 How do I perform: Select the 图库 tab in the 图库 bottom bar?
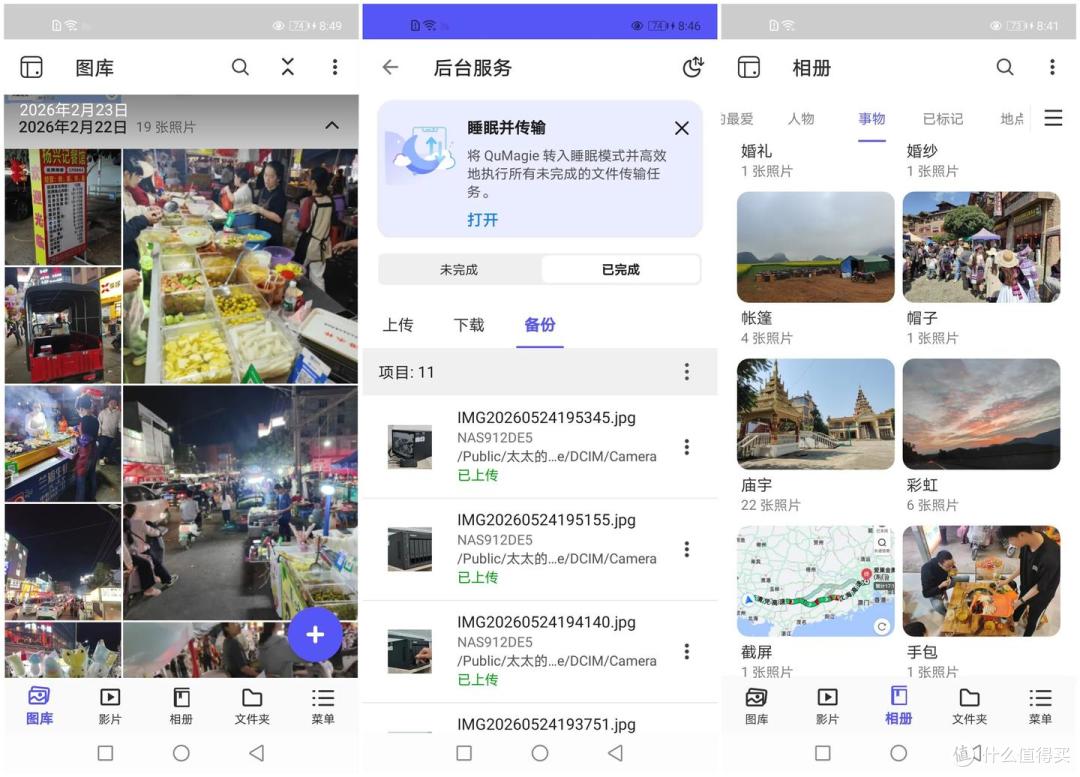[x=39, y=706]
